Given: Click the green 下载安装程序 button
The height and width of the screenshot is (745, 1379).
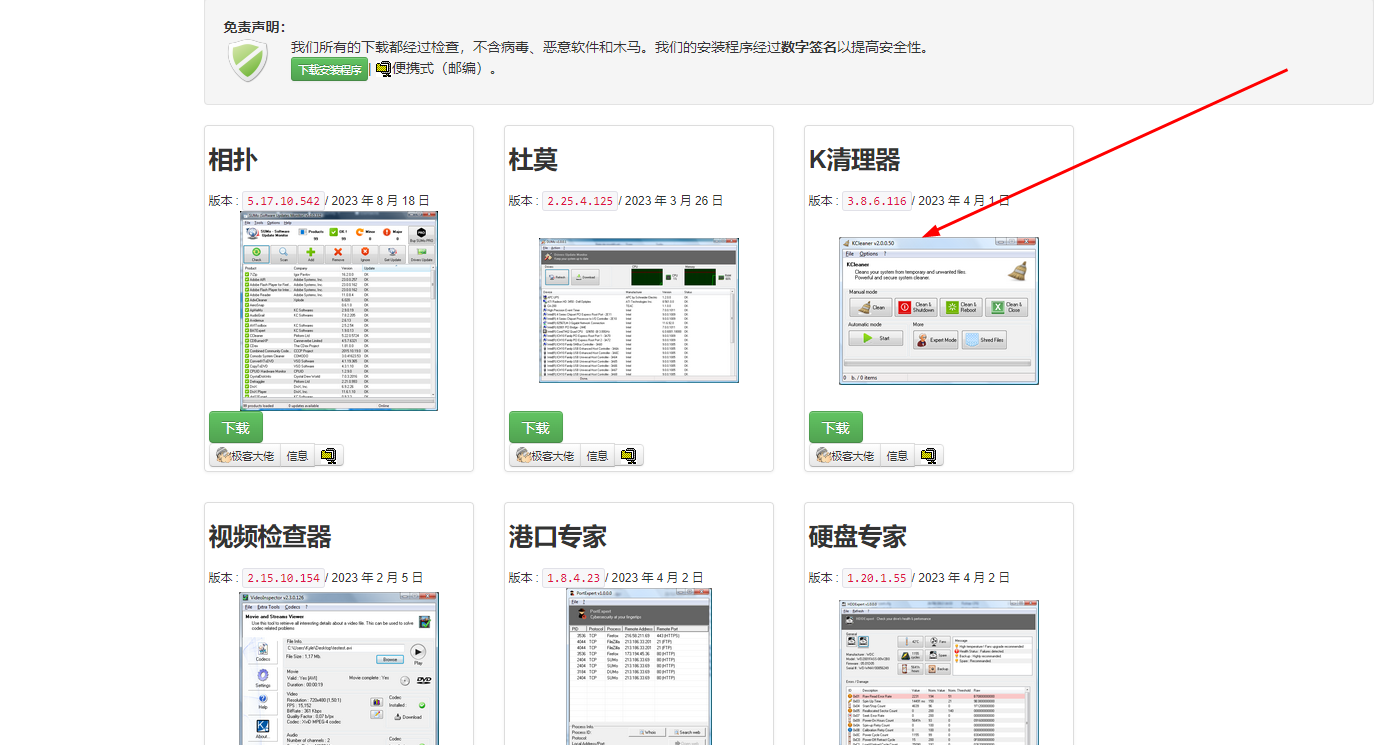Looking at the screenshot, I should click(329, 70).
